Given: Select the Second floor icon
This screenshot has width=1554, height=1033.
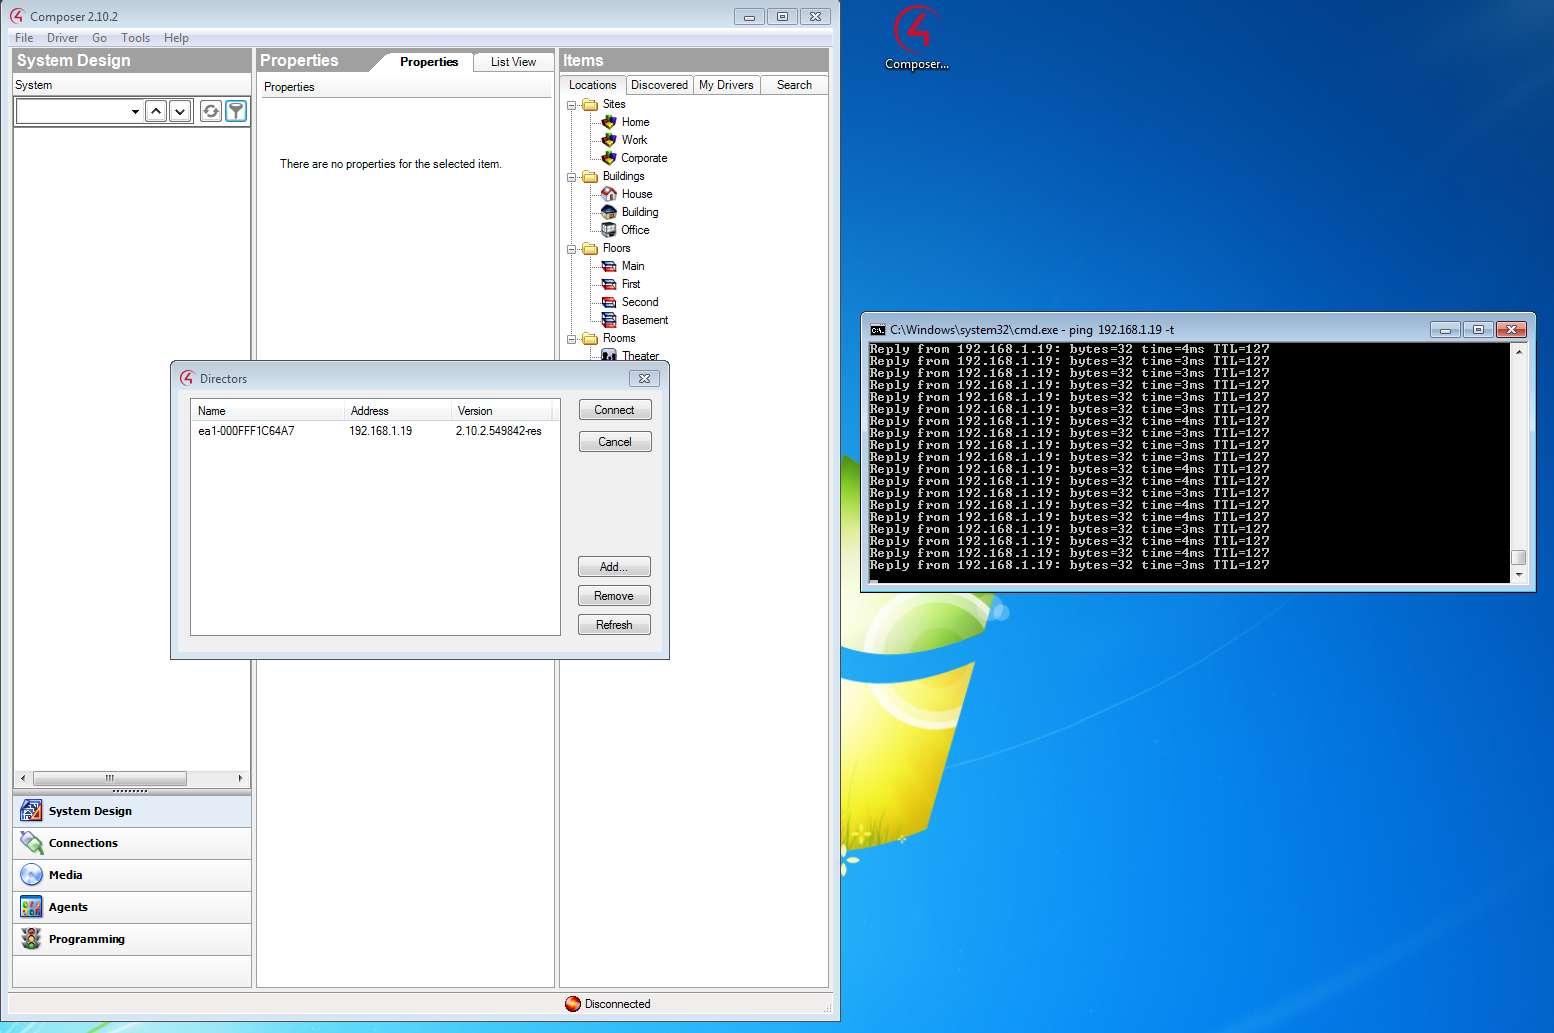Looking at the screenshot, I should 608,302.
